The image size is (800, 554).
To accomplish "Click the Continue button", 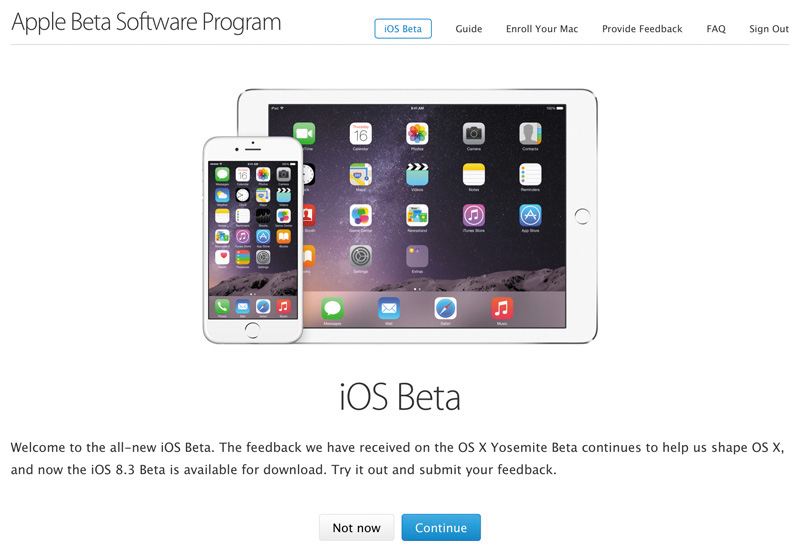I will [x=441, y=527].
